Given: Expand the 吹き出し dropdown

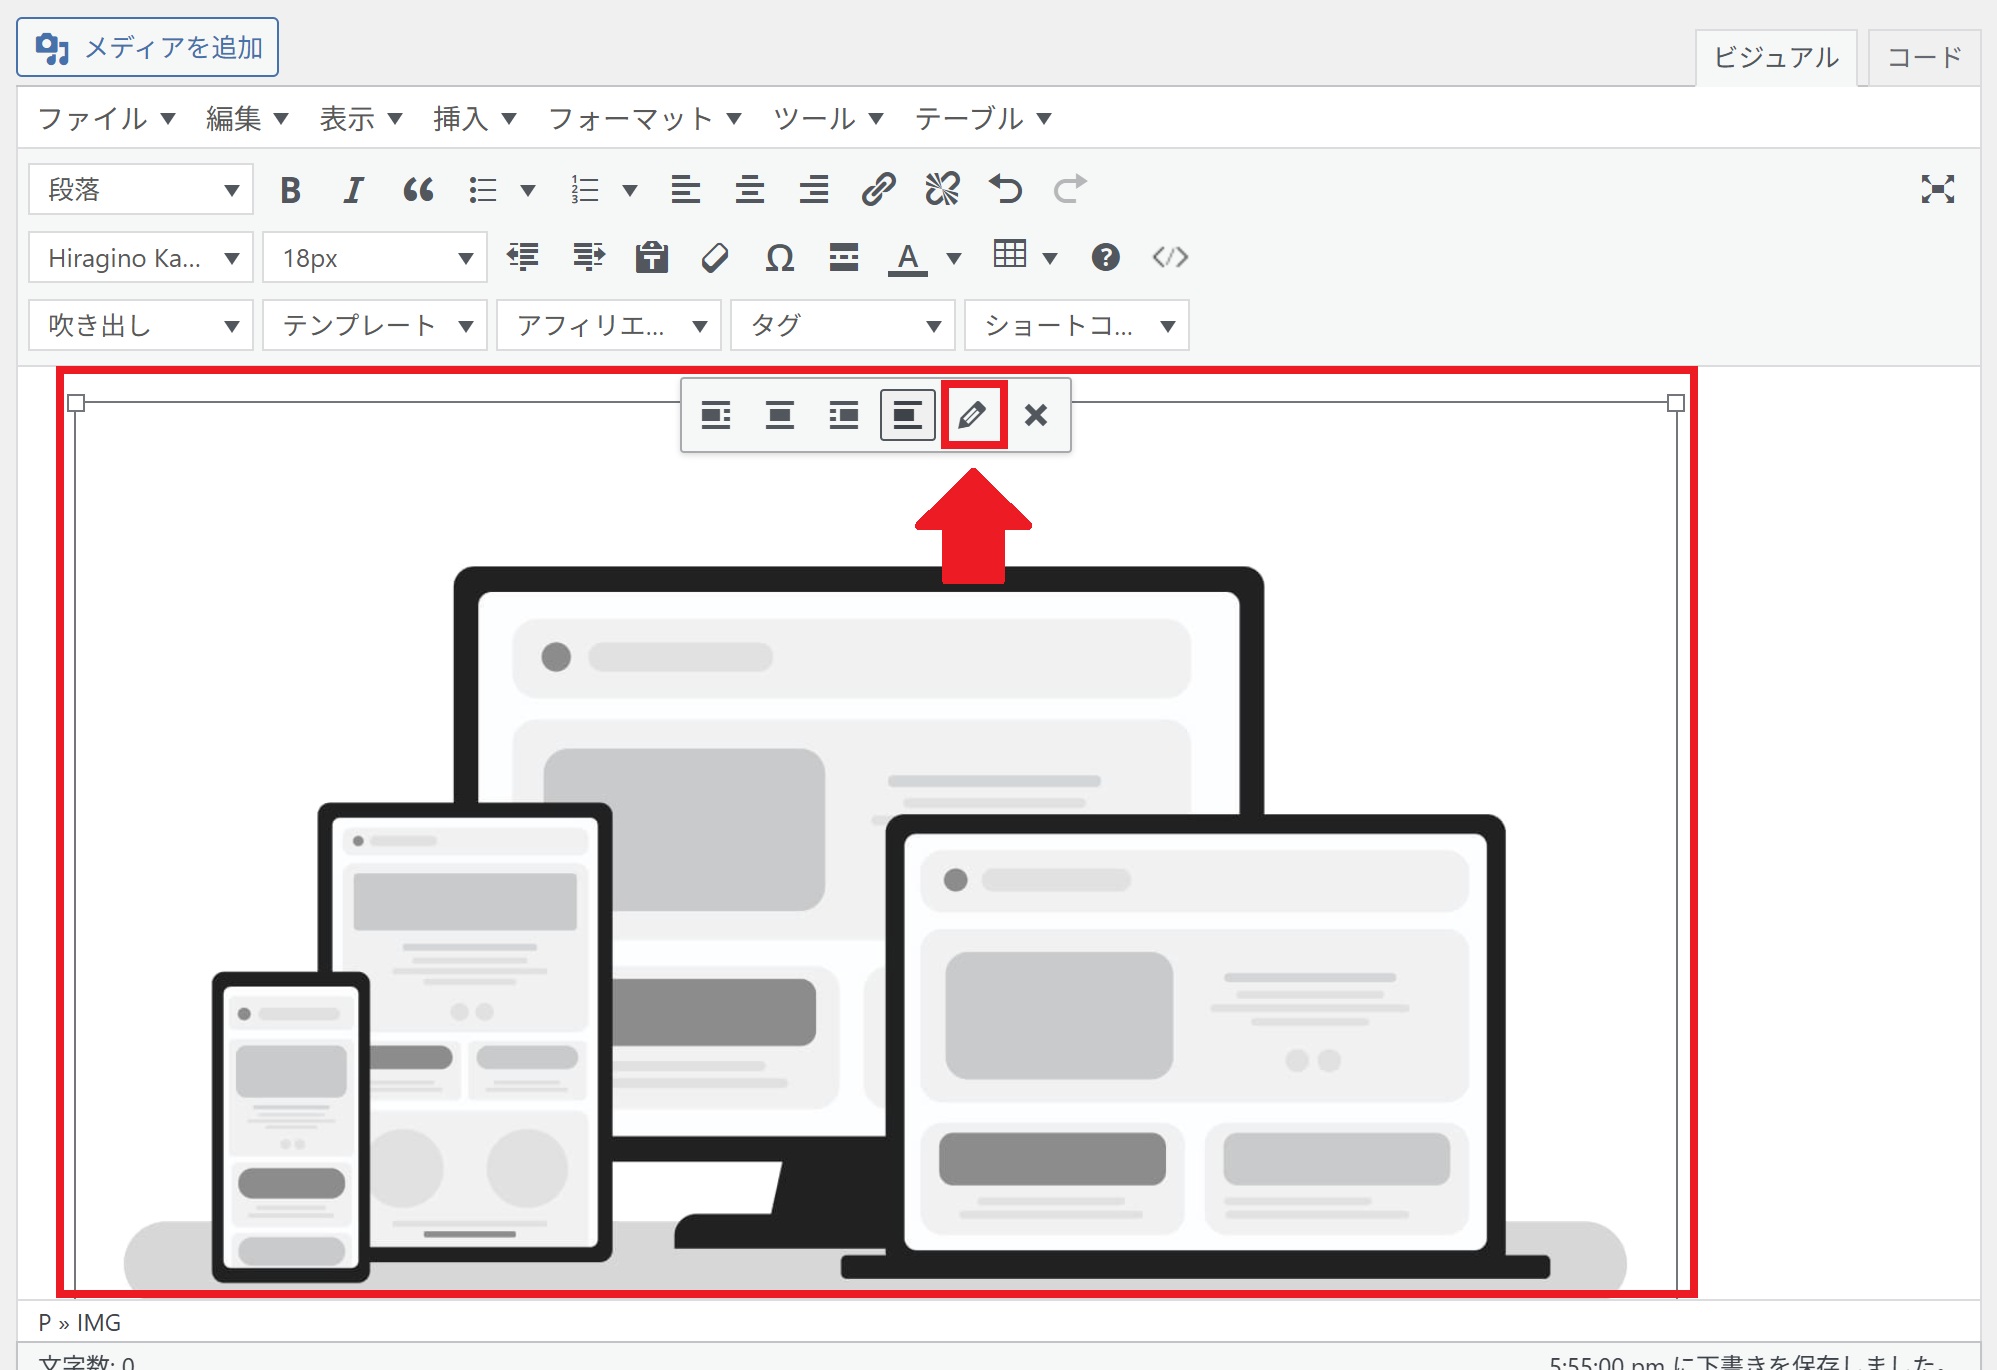Looking at the screenshot, I should [141, 326].
